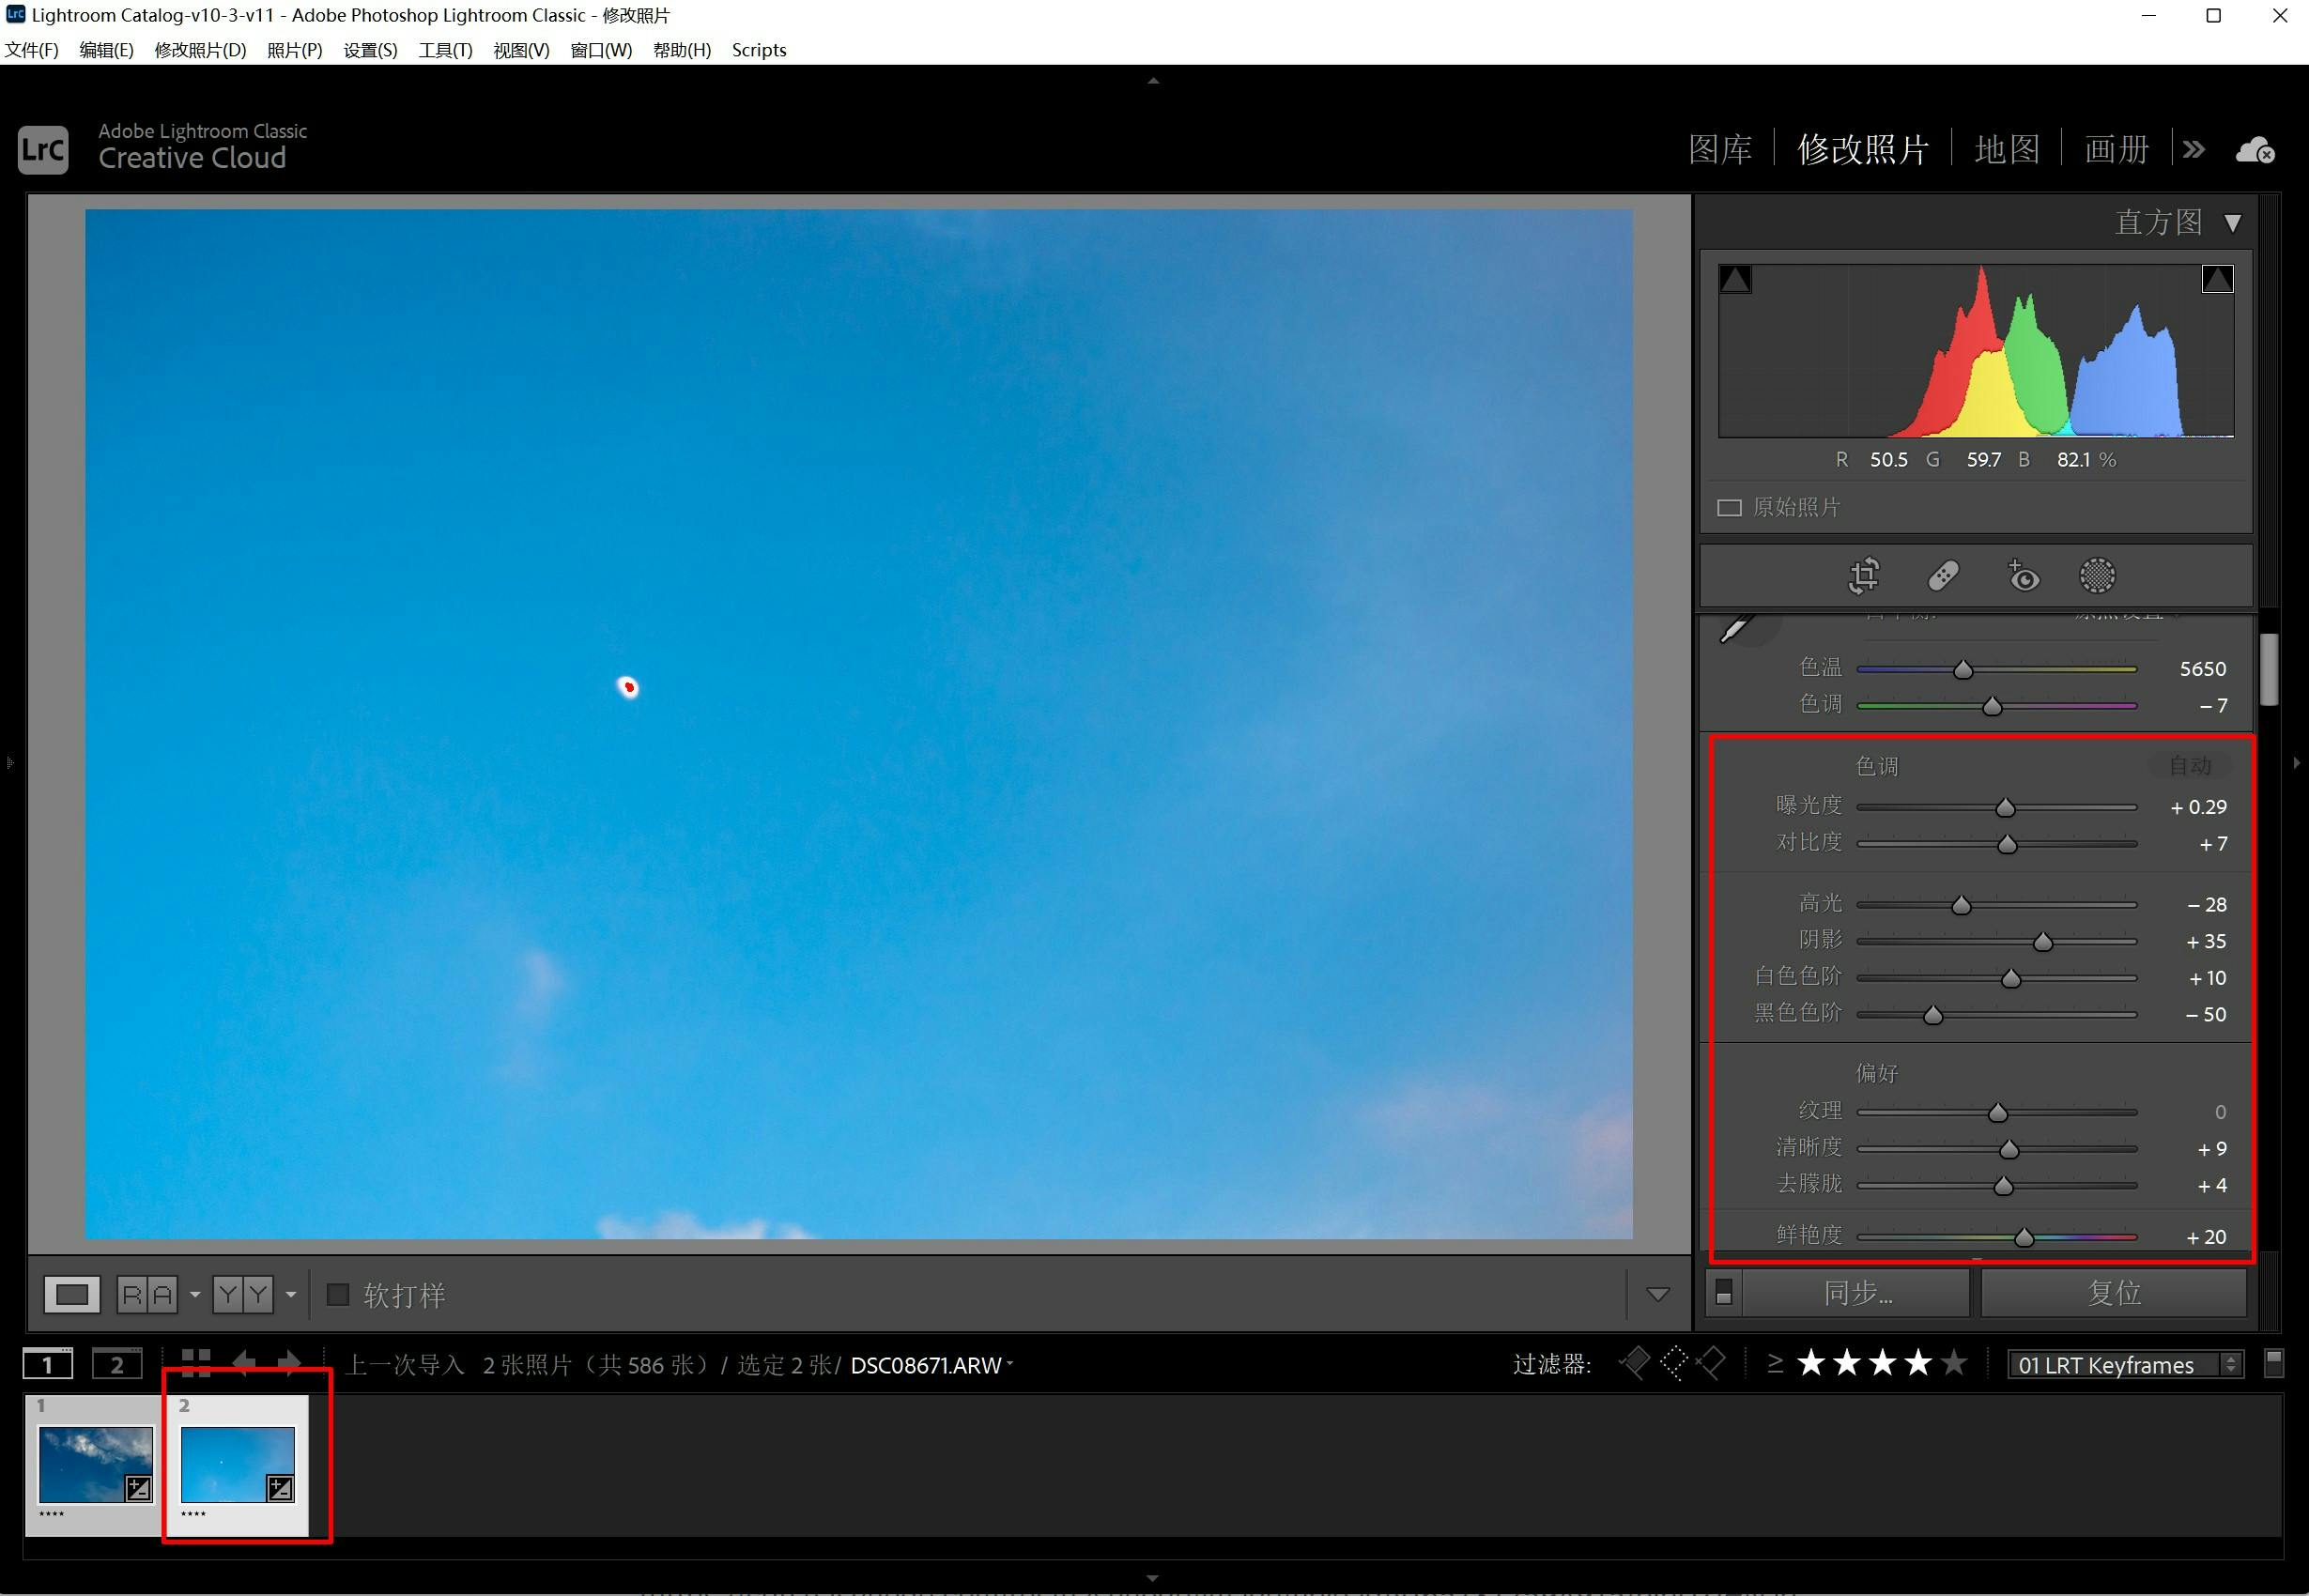2309x1596 pixels.
Task: Click the 鲜艳度 vibrance slider handle
Action: pos(2024,1237)
